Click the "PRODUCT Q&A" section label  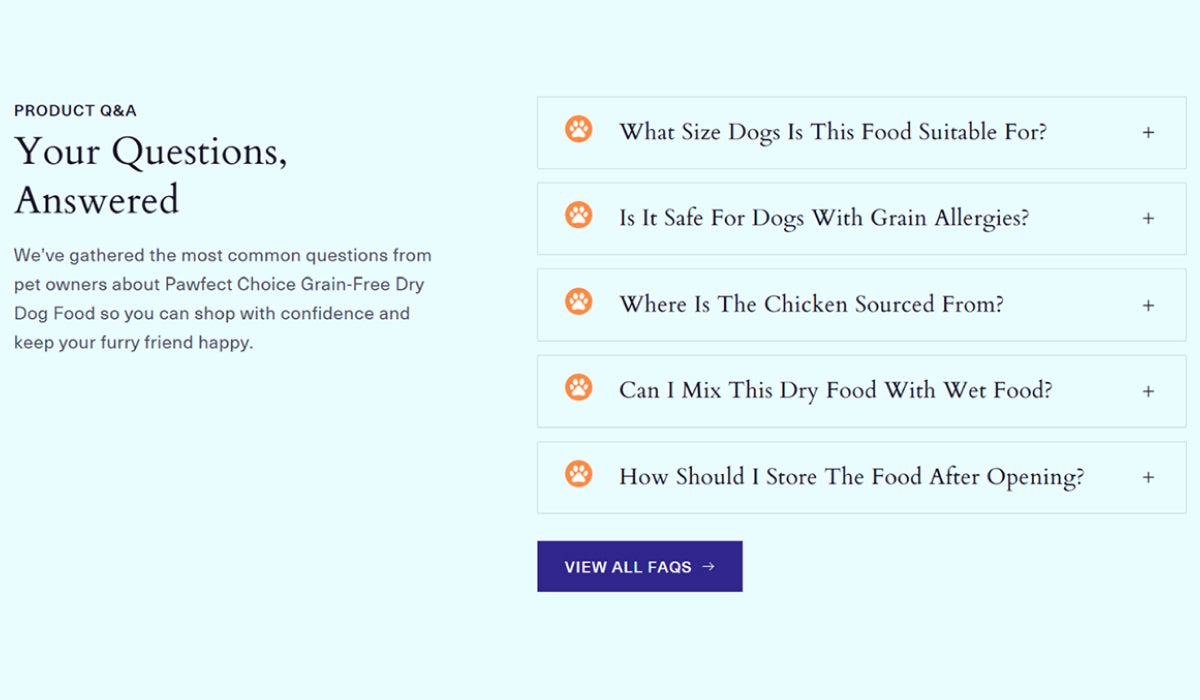tap(75, 111)
